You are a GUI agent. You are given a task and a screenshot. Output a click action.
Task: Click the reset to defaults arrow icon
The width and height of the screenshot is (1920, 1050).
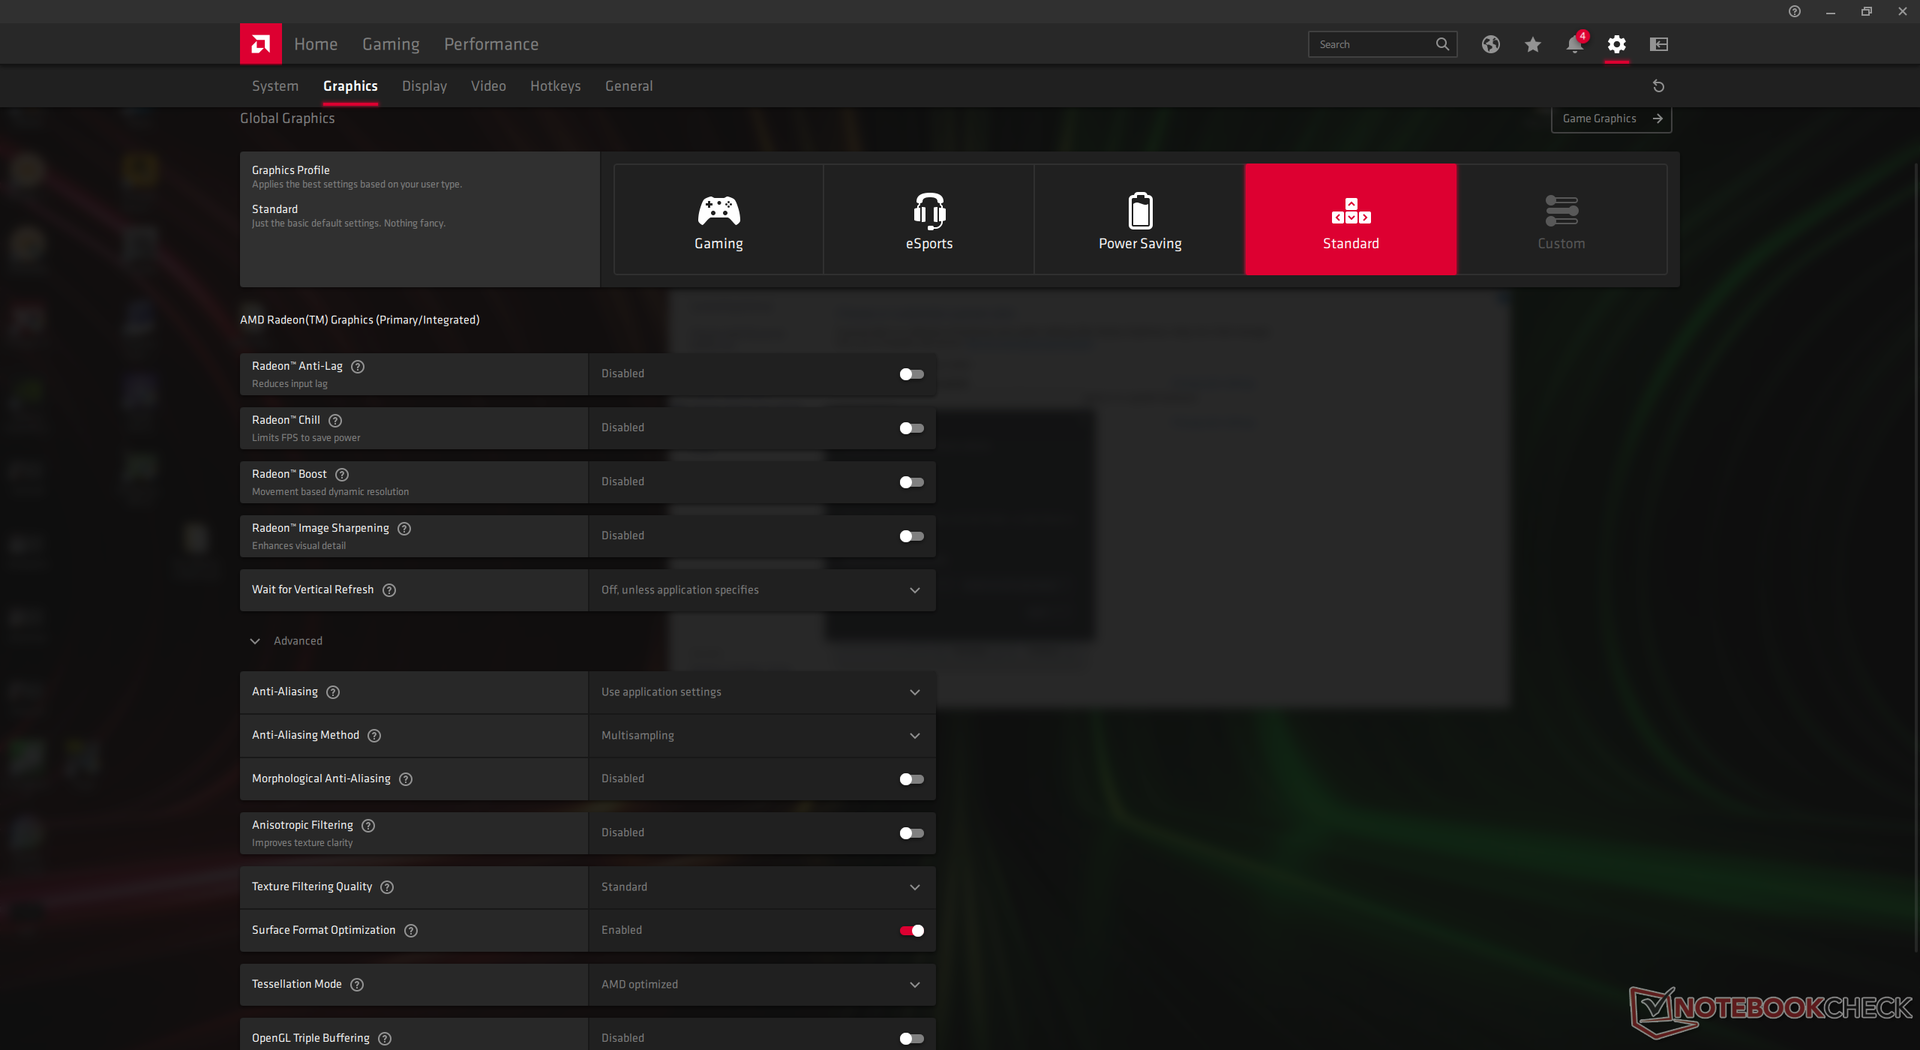coord(1658,86)
